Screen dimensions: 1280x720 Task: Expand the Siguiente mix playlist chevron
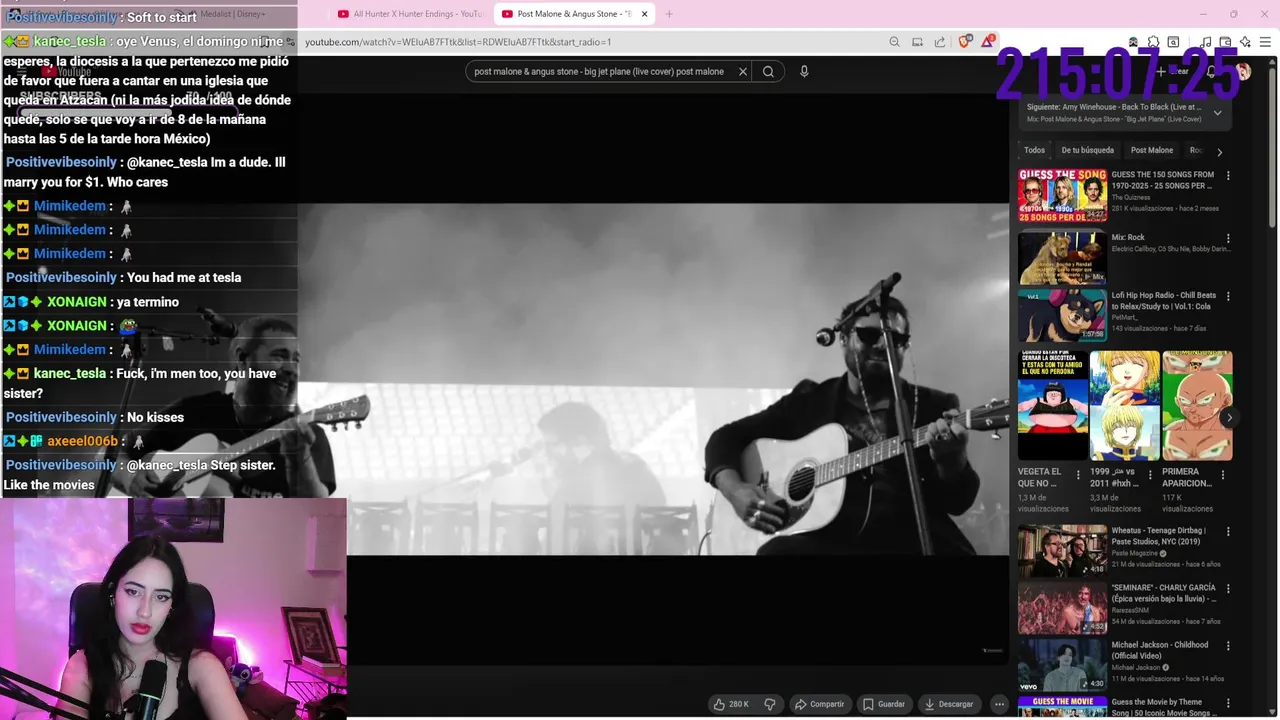pos(1217,113)
